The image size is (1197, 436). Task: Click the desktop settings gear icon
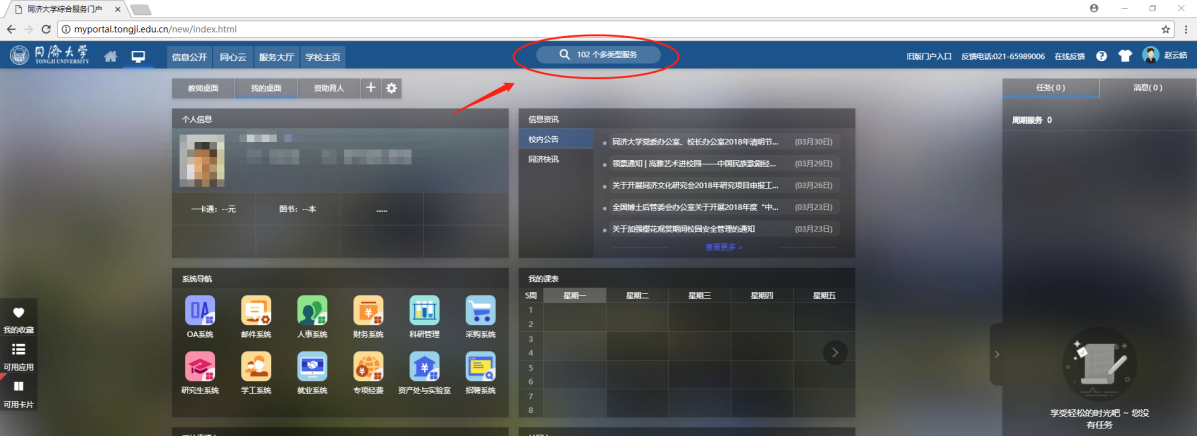tap(391, 88)
